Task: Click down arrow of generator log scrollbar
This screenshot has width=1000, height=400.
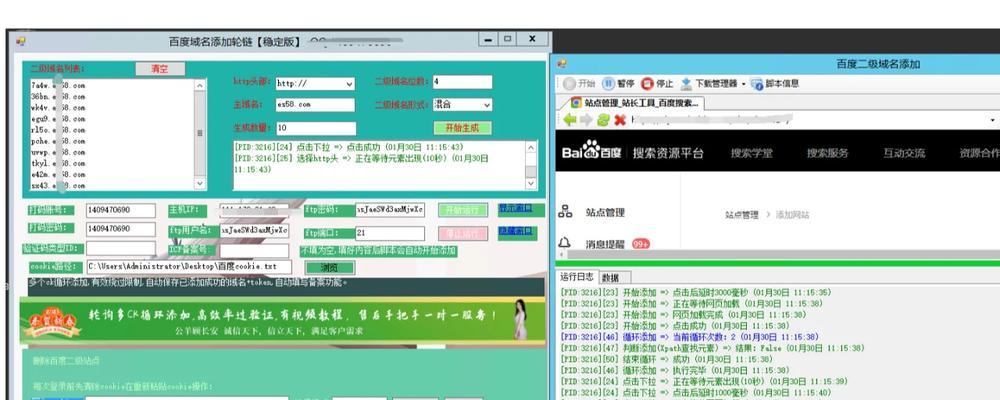Action: (531, 184)
